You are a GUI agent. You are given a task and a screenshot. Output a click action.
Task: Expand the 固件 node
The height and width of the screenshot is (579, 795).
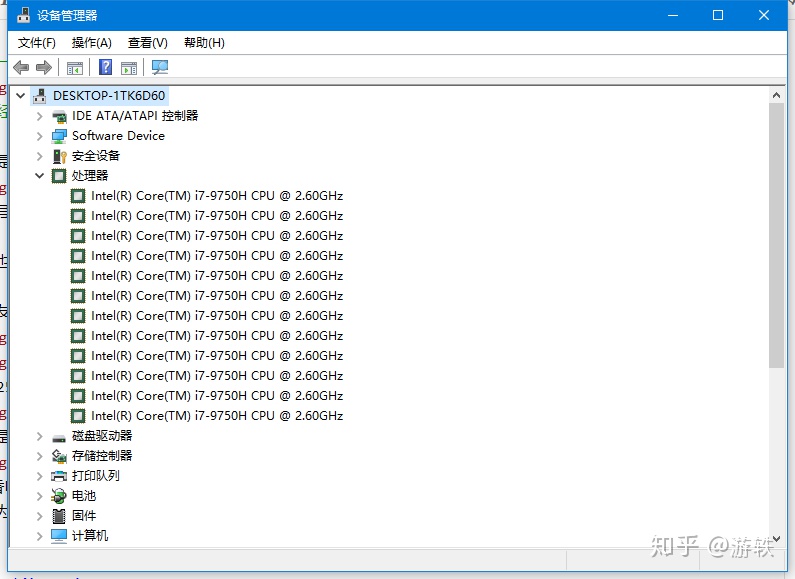pyautogui.click(x=40, y=516)
